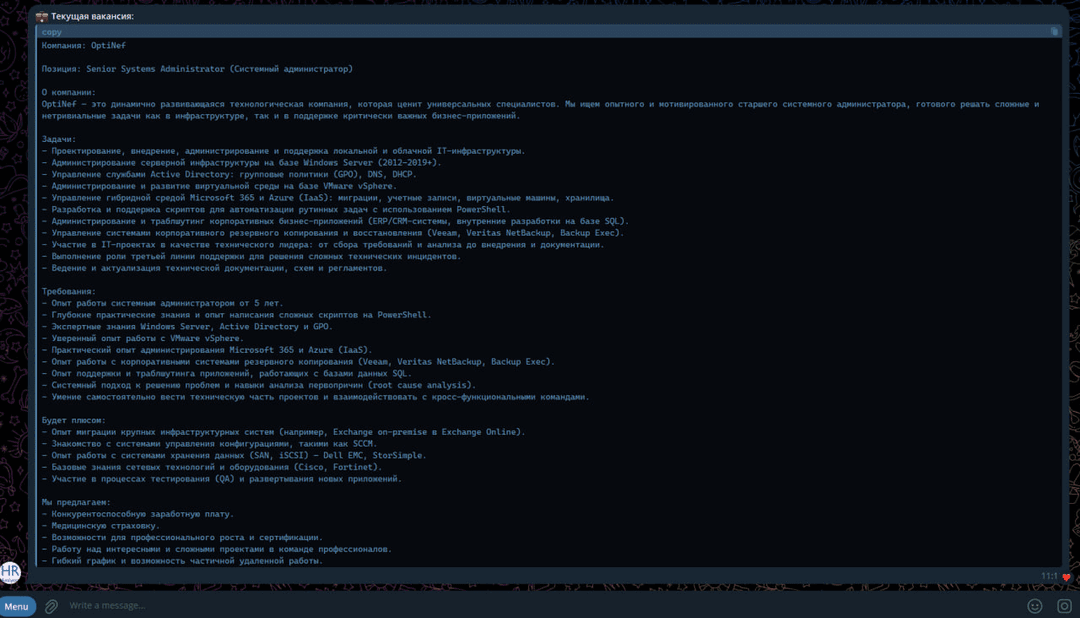Click the line starting 'Гибкий график'

point(182,561)
